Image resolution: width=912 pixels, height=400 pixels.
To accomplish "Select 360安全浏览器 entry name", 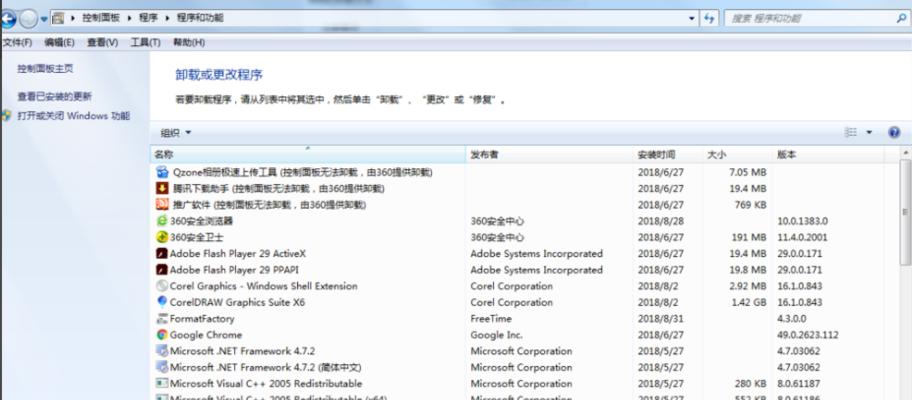I will [201, 221].
